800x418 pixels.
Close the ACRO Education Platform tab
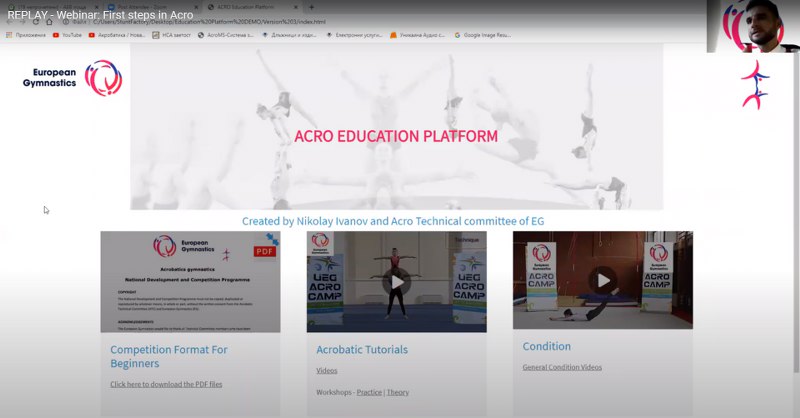[x=296, y=7]
